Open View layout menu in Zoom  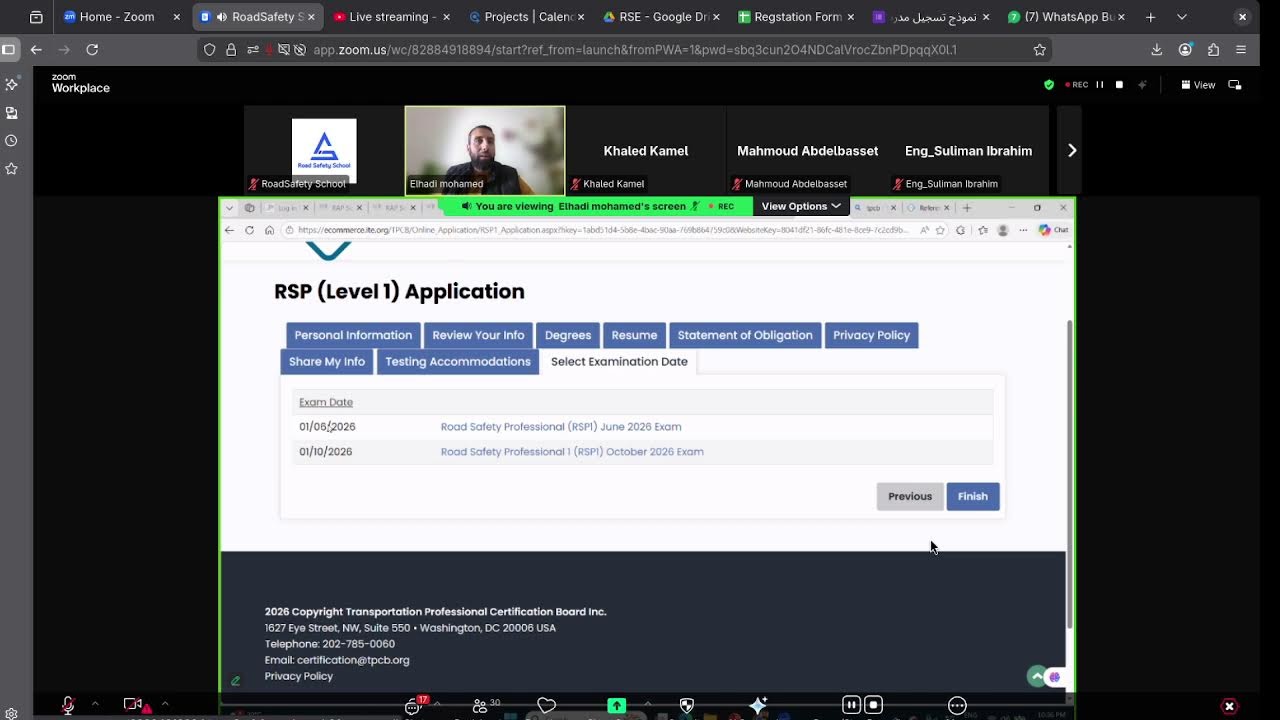tap(1198, 85)
